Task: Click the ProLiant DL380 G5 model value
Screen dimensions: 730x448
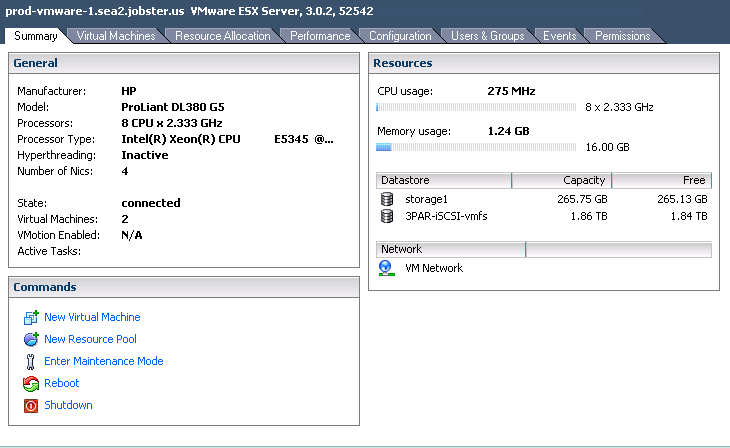Action: [x=173, y=107]
